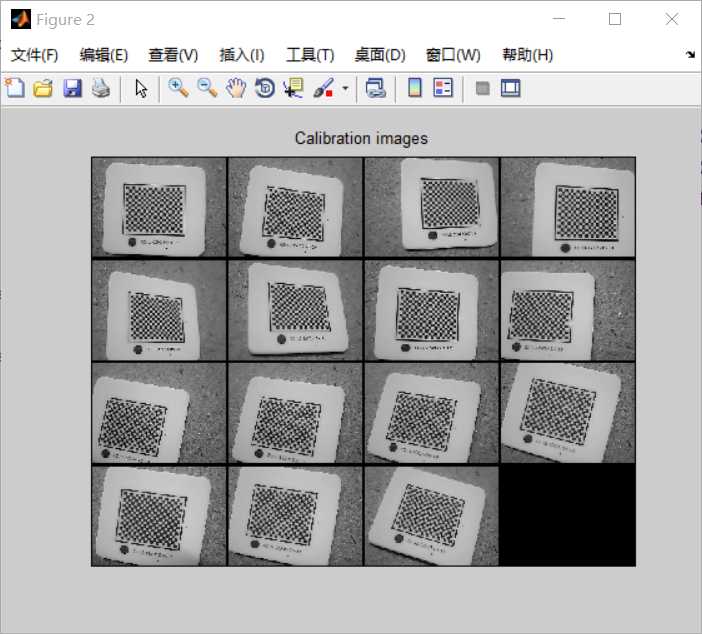Minimize the Figure 2 window

(559, 19)
